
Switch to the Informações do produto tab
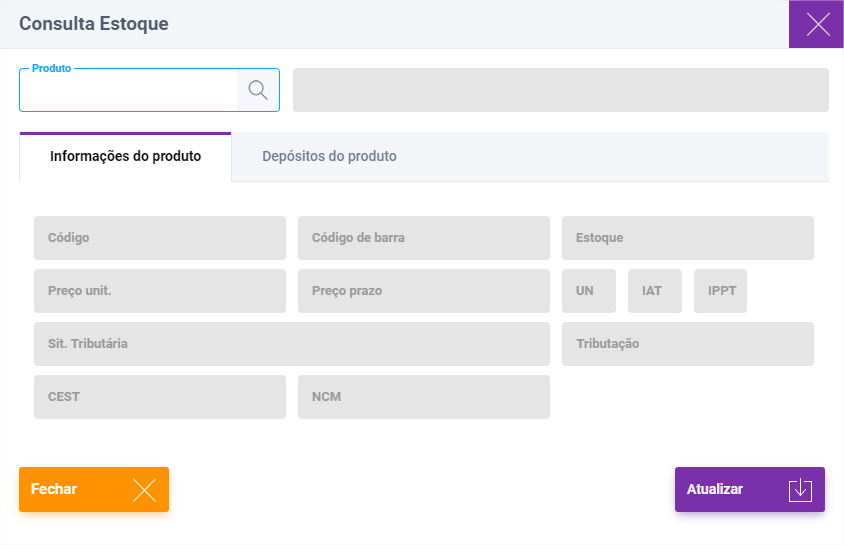click(x=125, y=157)
